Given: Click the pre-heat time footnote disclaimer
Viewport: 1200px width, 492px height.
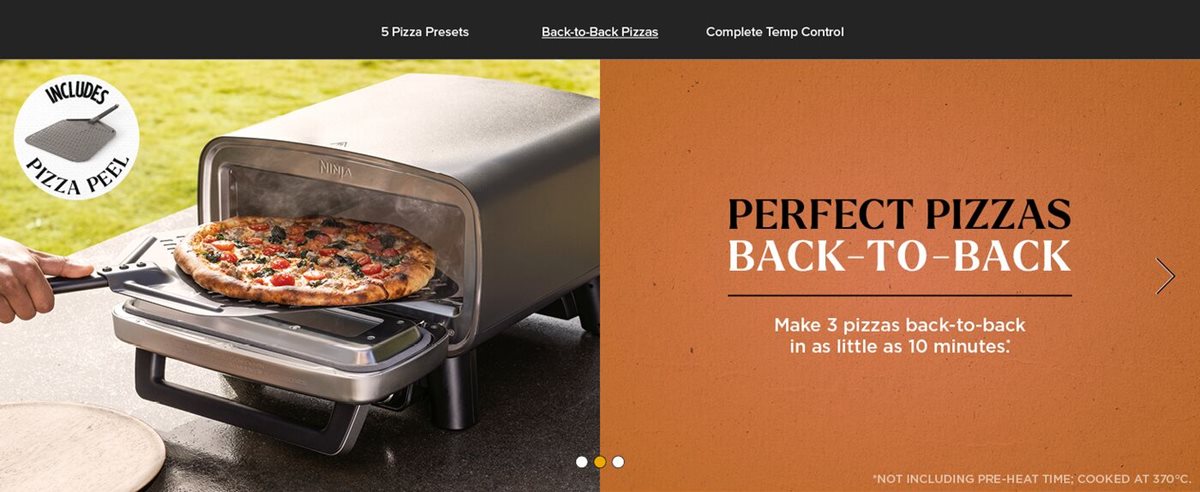Looking at the screenshot, I should pos(1032,479).
